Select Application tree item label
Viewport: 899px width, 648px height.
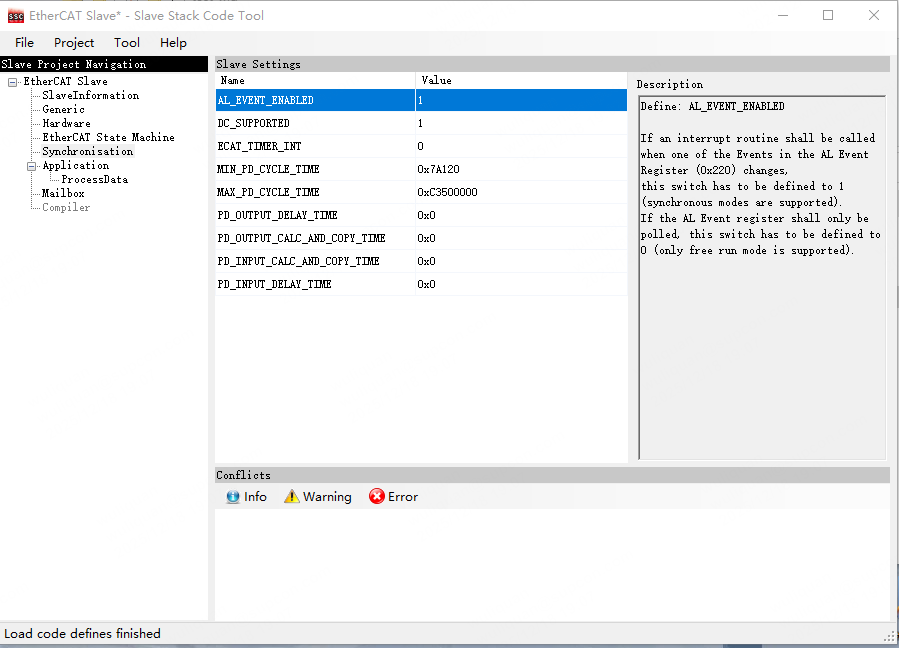(76, 165)
